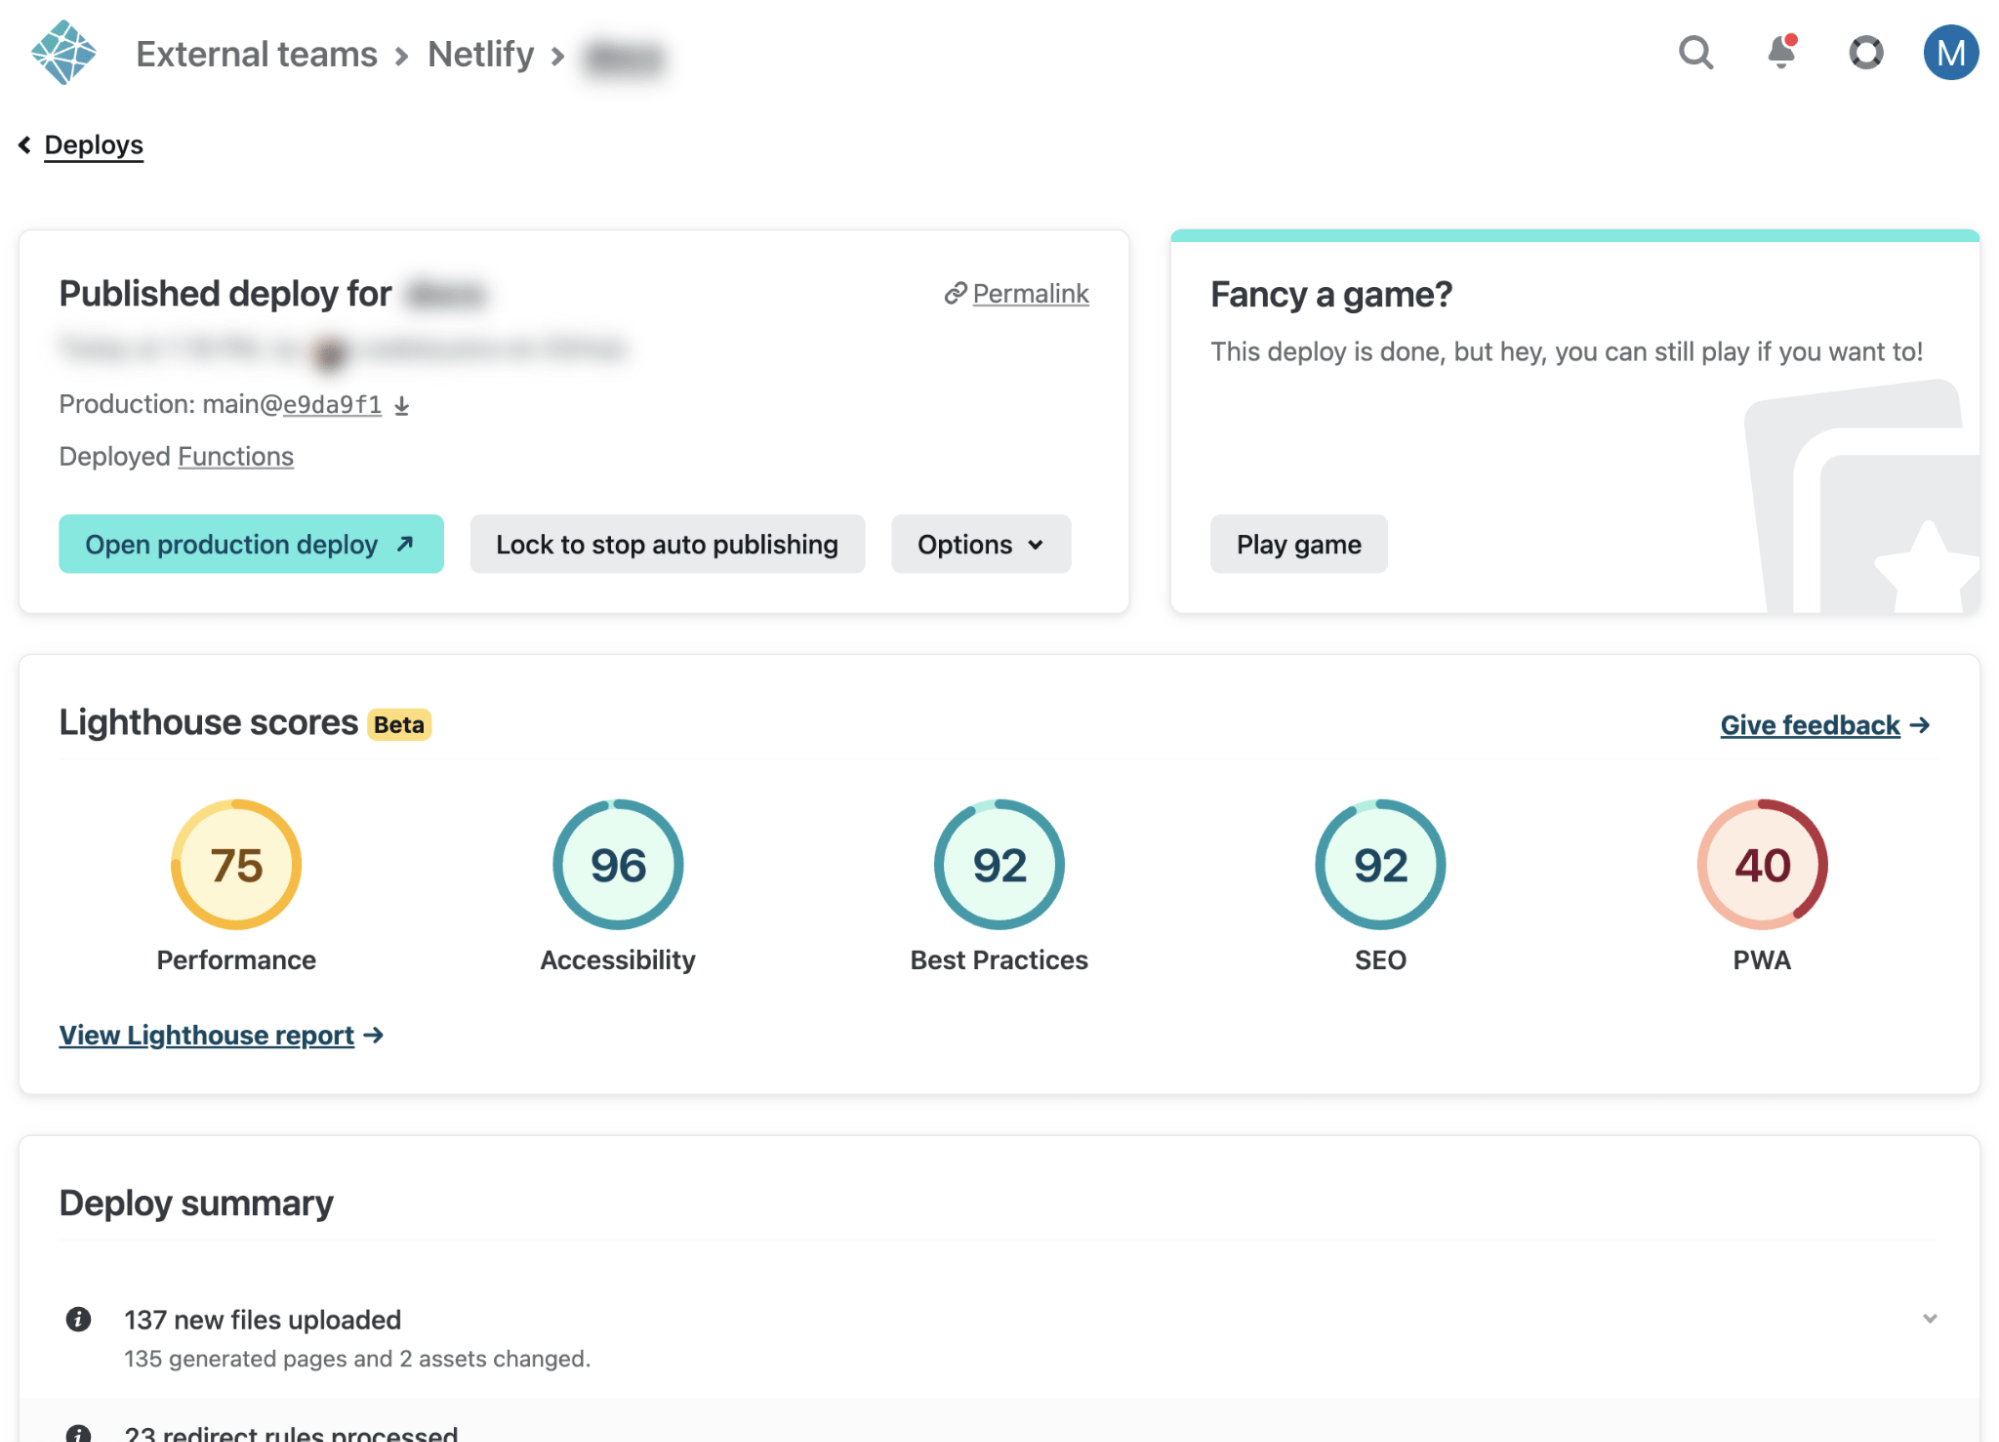
Task: Click the Performance score circle 75
Action: 236,864
